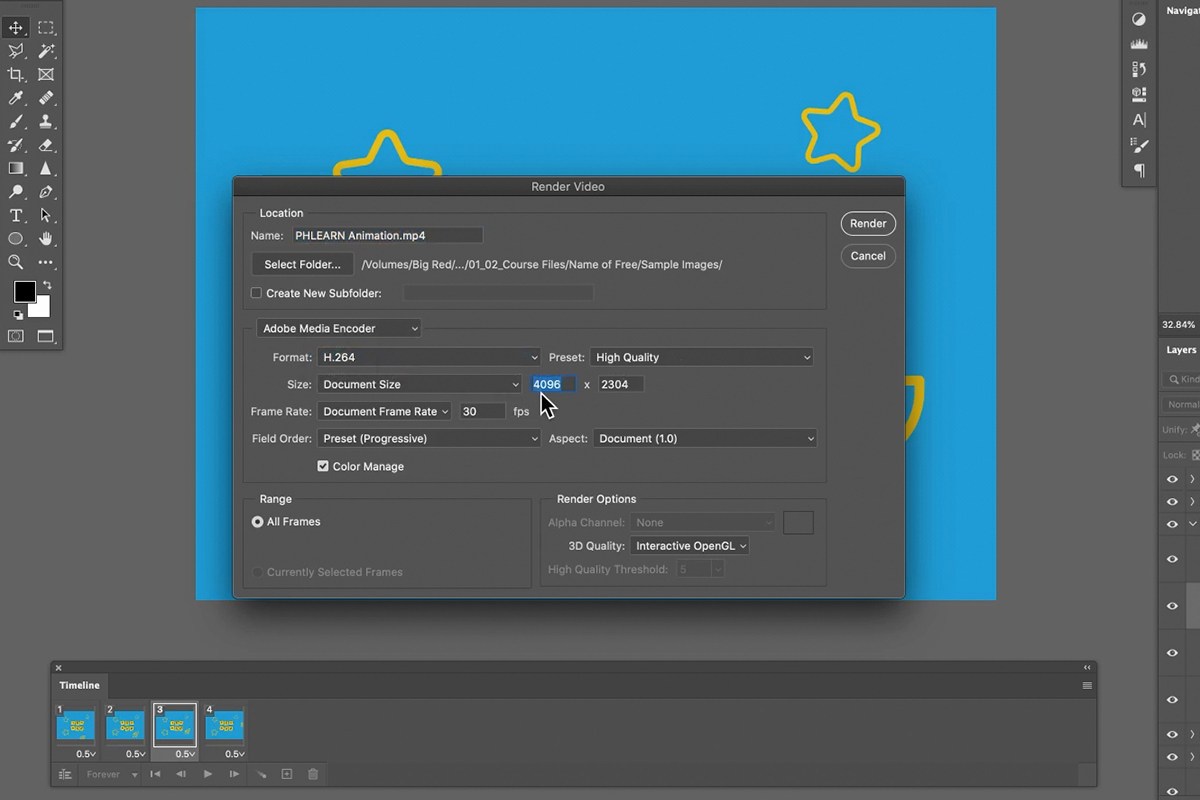Change the screen mode

click(45, 337)
